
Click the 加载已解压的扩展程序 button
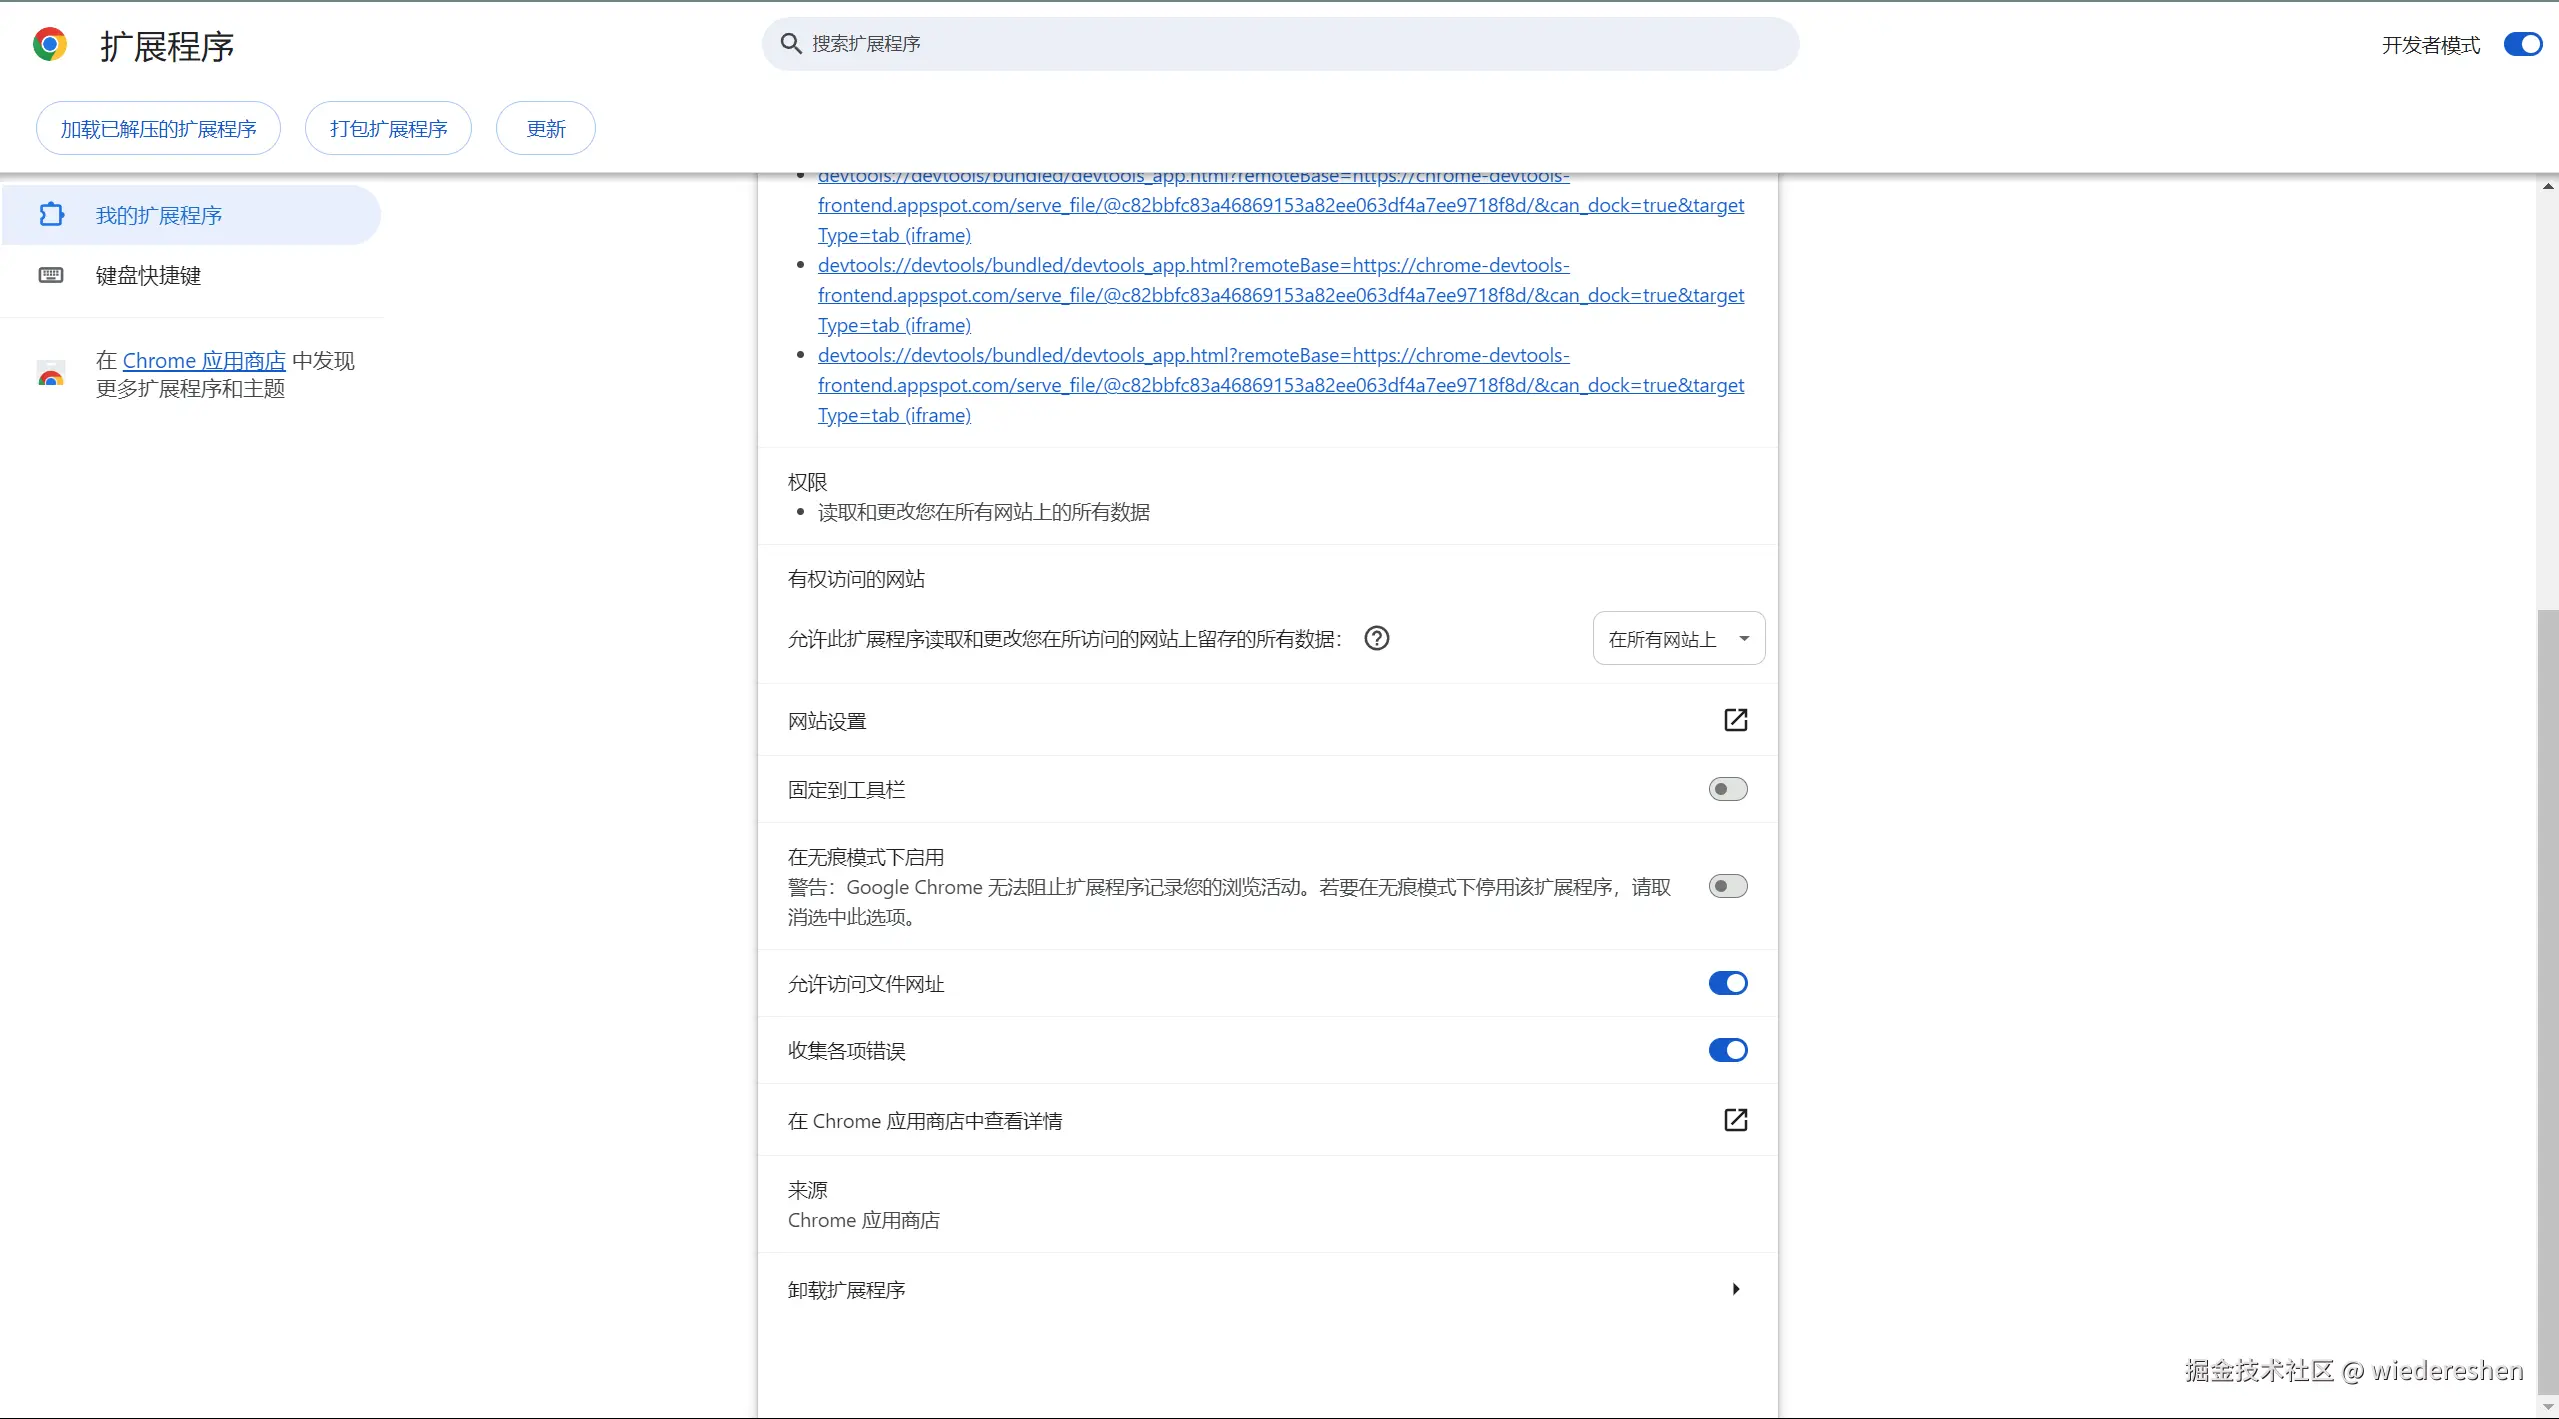coord(157,127)
